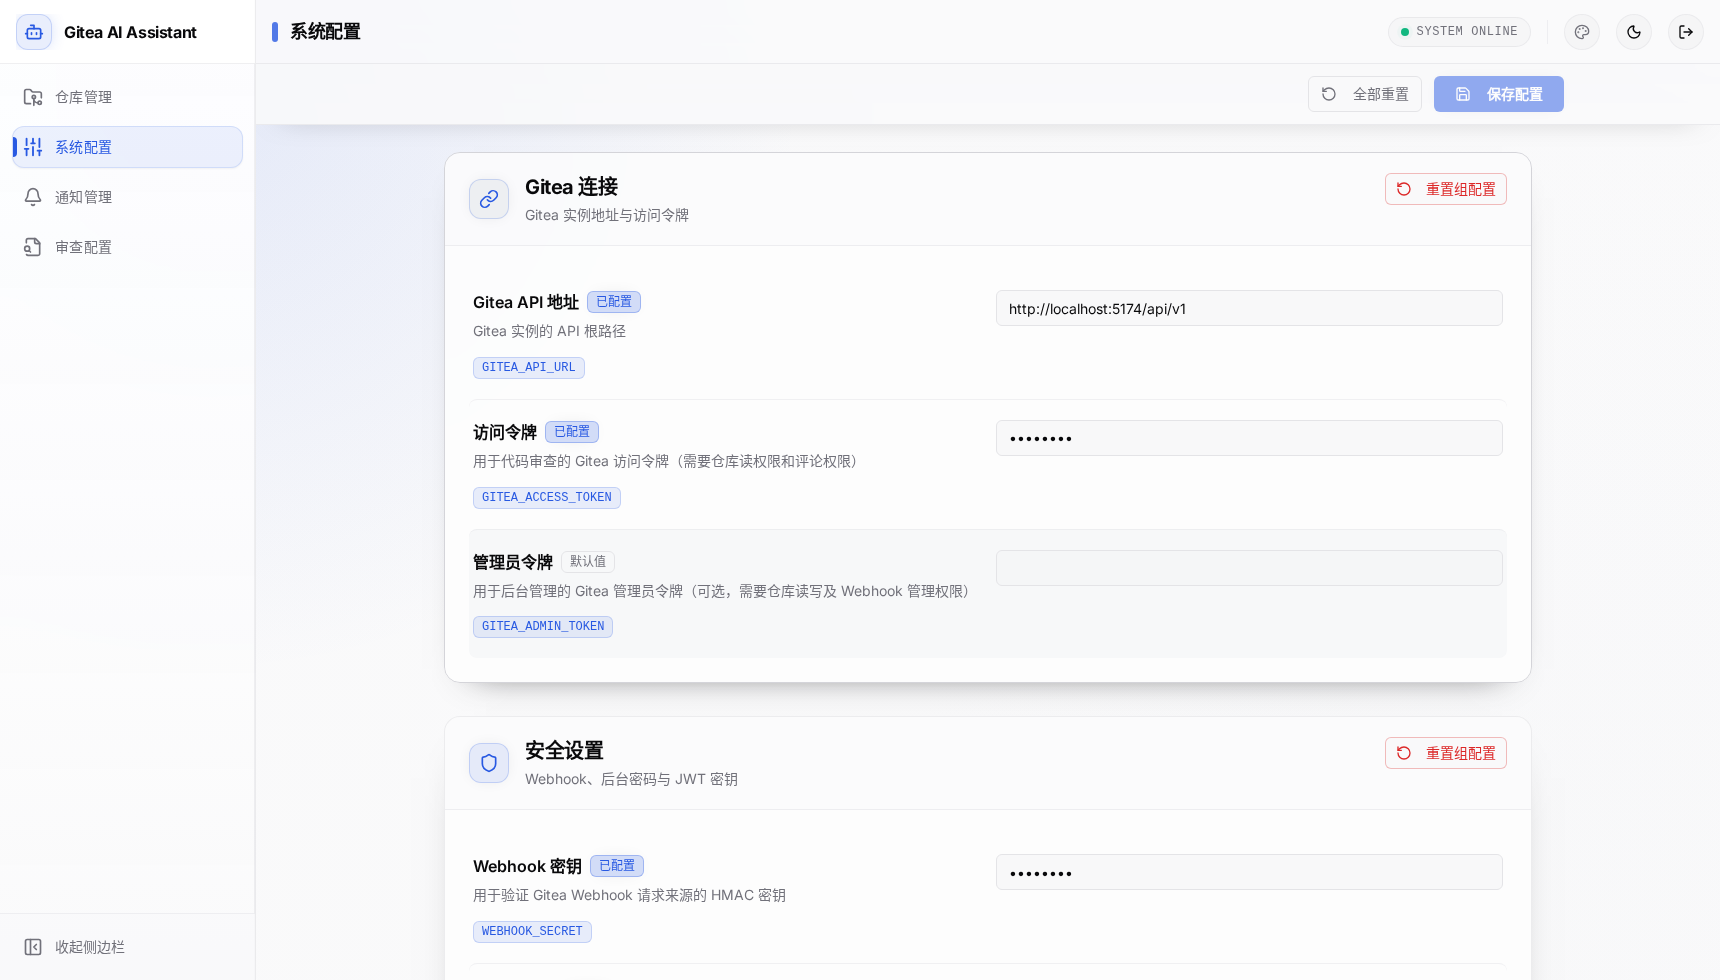The image size is (1720, 980).
Task: Click the sliders icon beside 系统配置
Action: point(33,147)
